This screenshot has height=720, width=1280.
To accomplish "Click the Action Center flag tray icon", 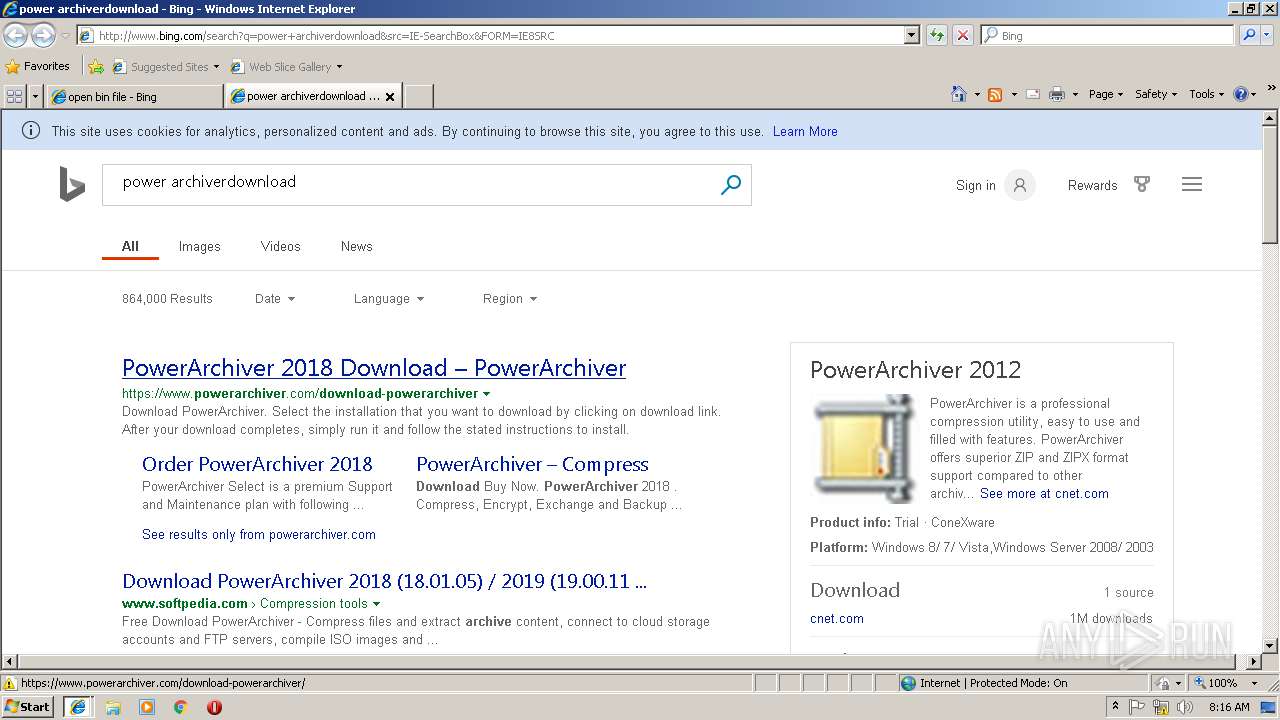I will (1138, 707).
